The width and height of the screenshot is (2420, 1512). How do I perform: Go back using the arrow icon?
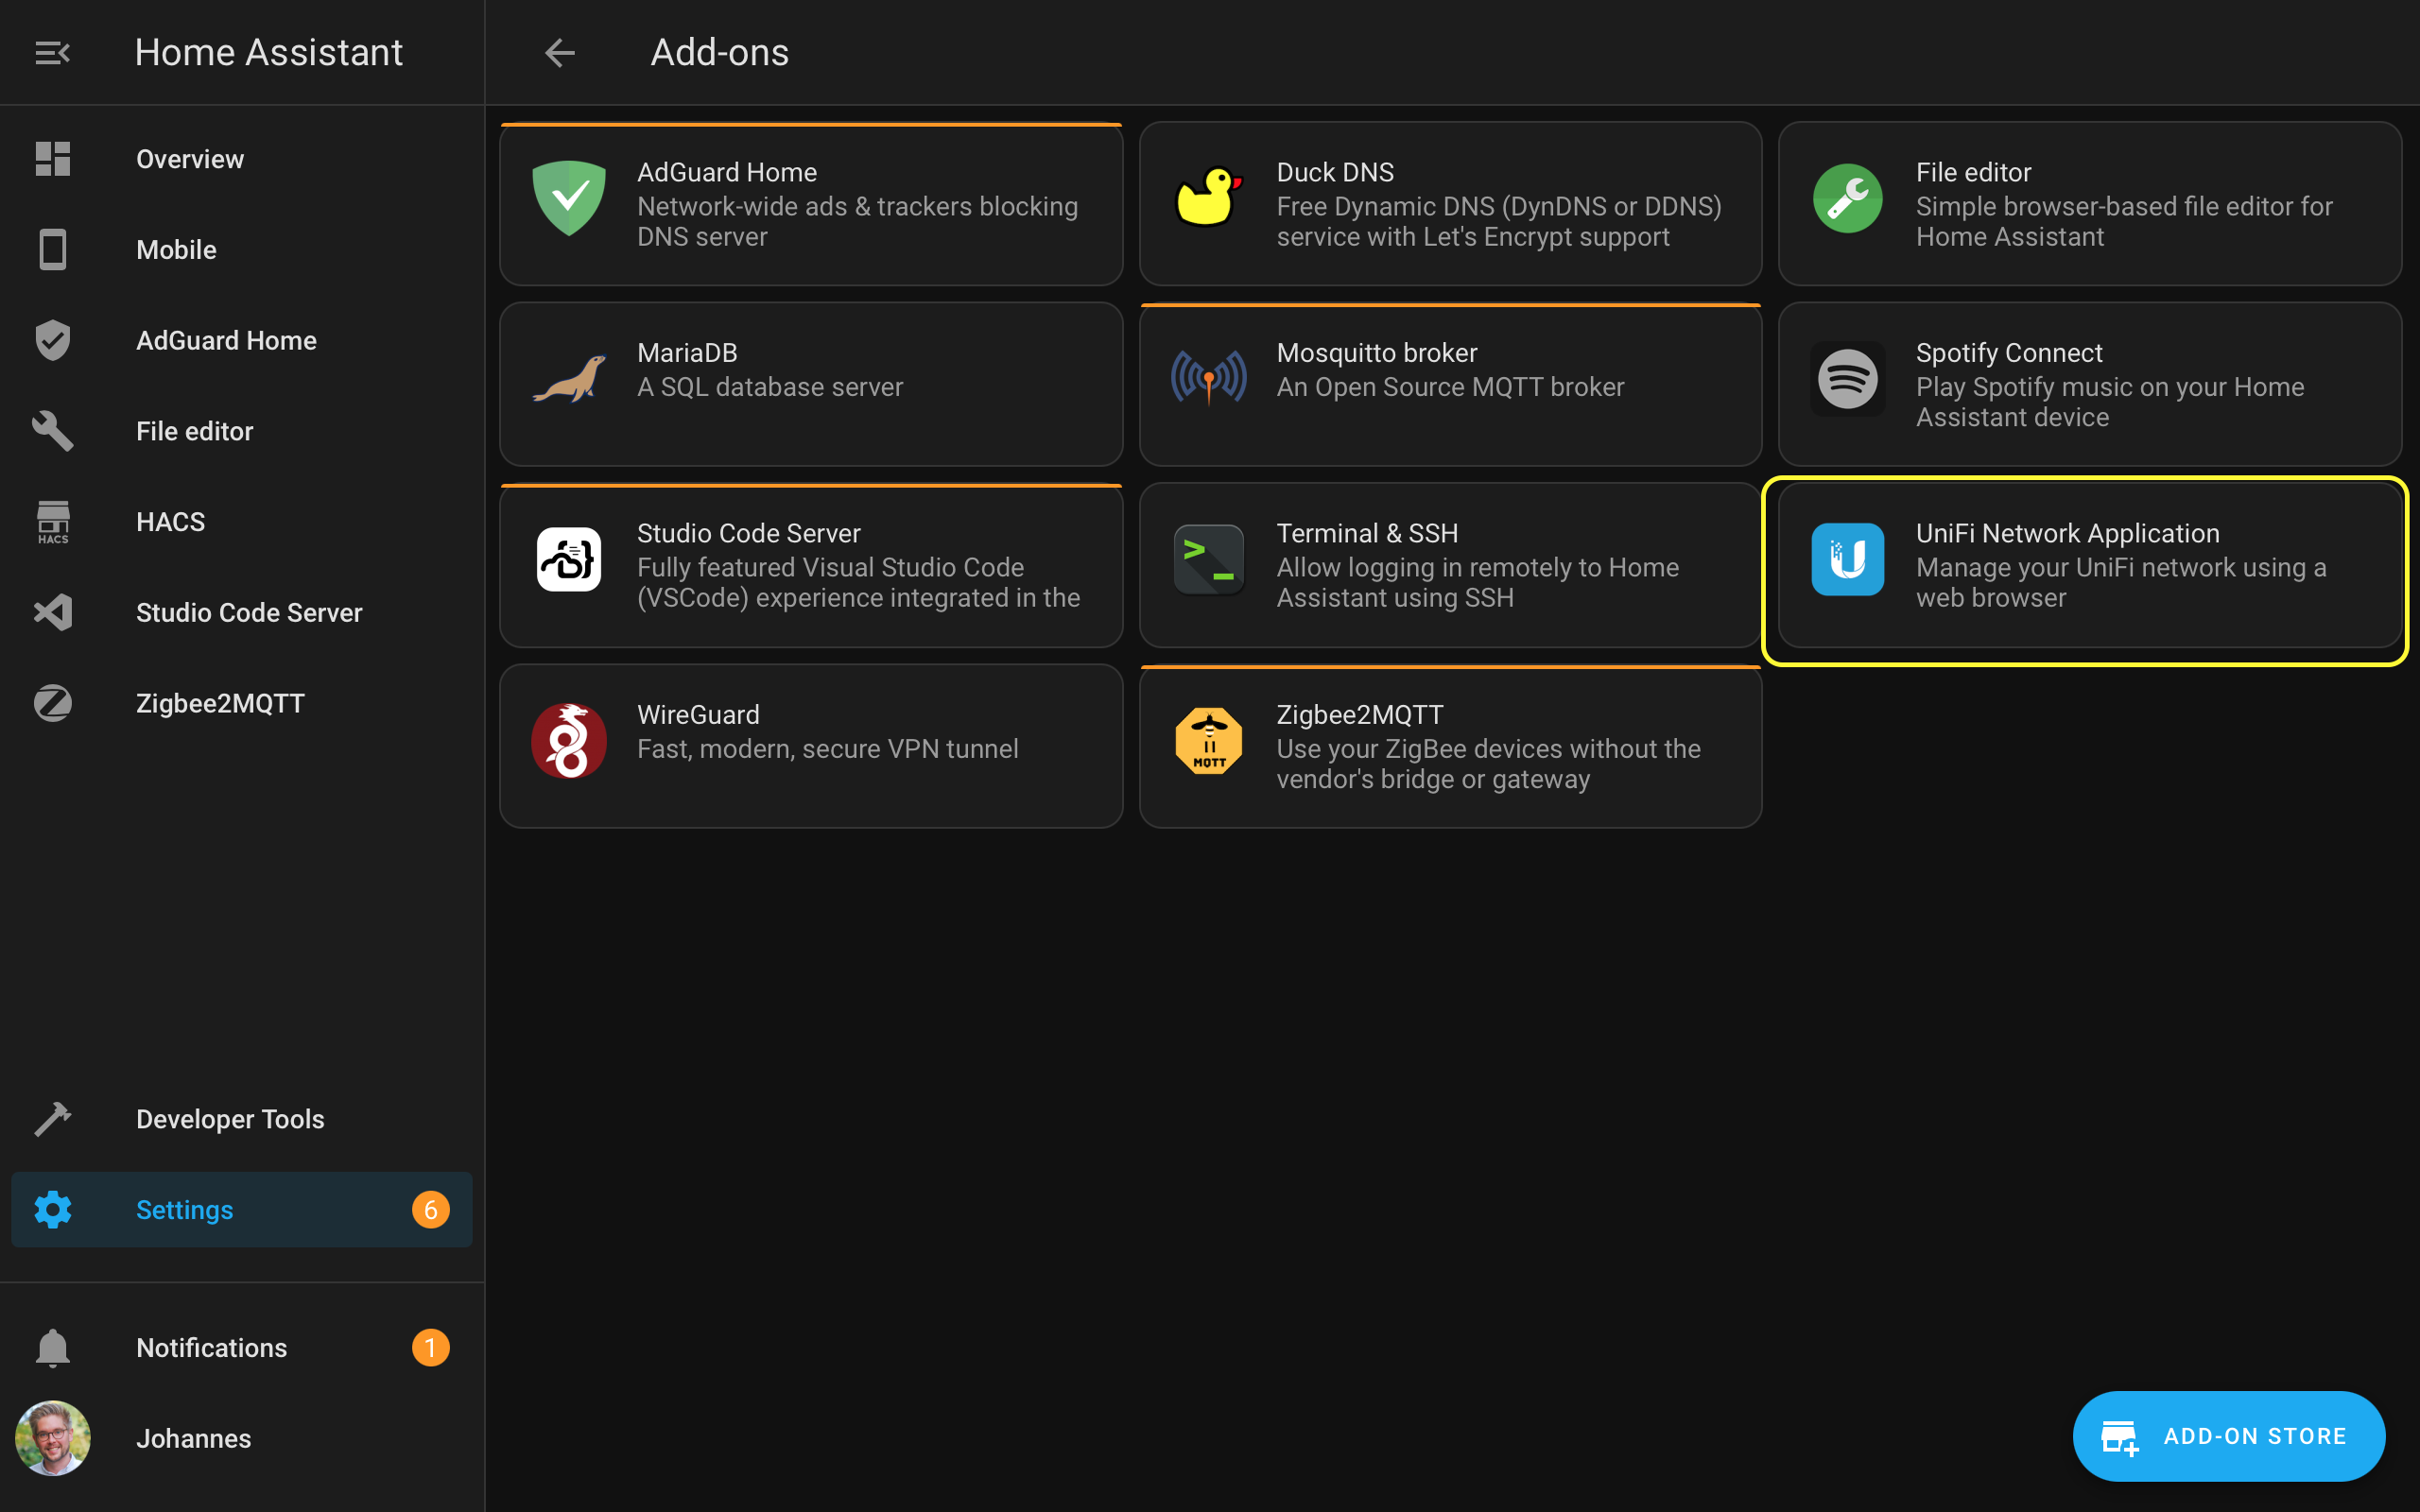click(560, 52)
